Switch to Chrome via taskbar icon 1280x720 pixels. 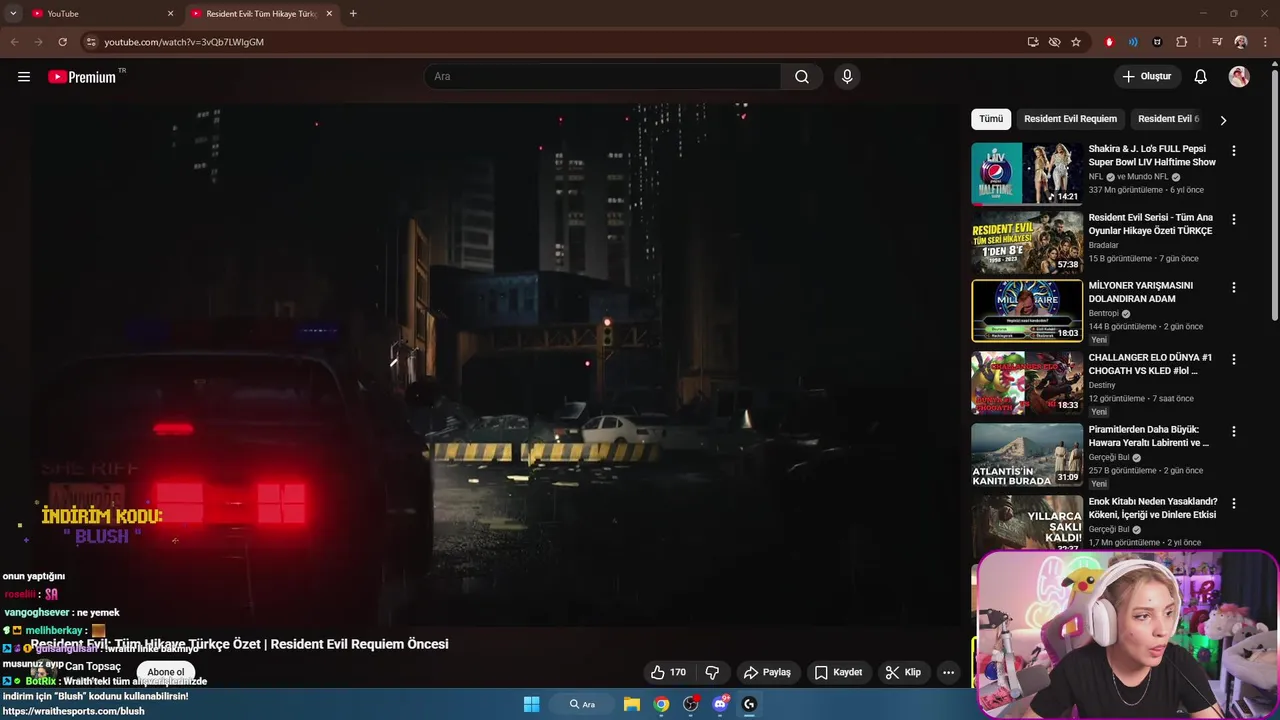[661, 704]
